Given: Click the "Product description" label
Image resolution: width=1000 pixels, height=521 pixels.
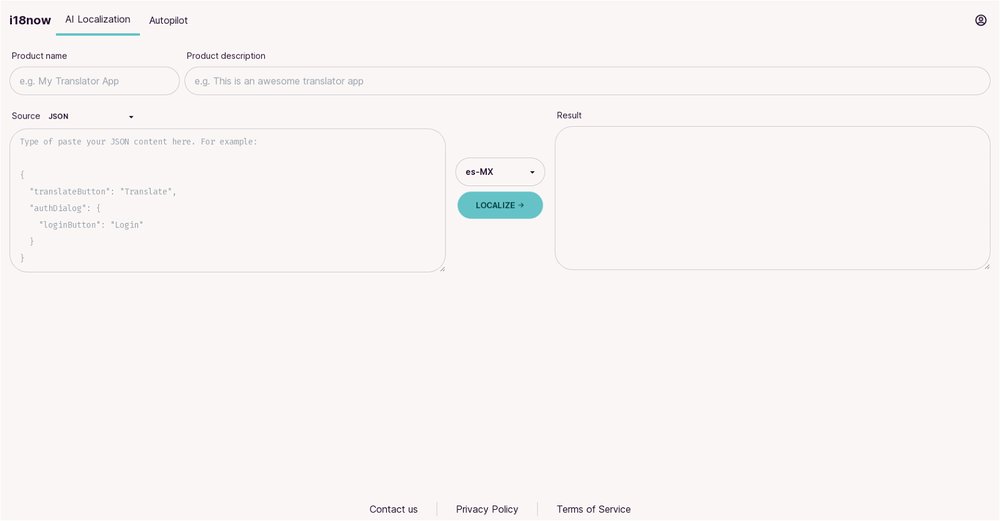Looking at the screenshot, I should click(226, 56).
